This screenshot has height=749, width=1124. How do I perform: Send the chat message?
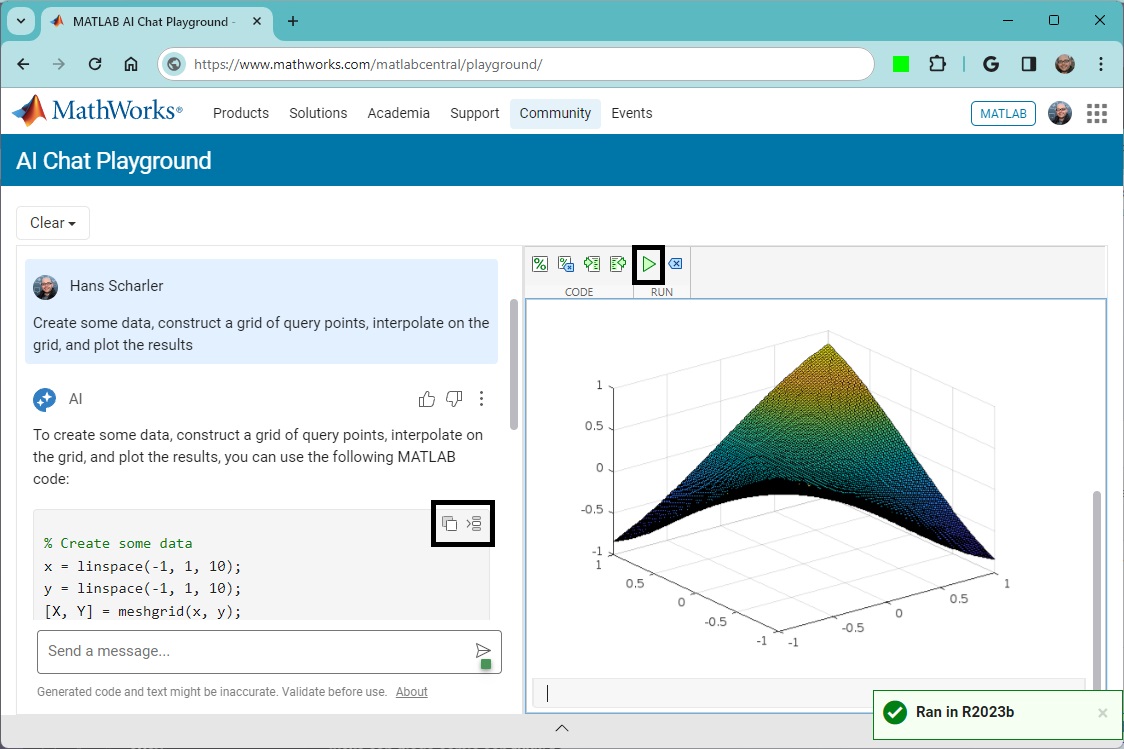tap(483, 651)
